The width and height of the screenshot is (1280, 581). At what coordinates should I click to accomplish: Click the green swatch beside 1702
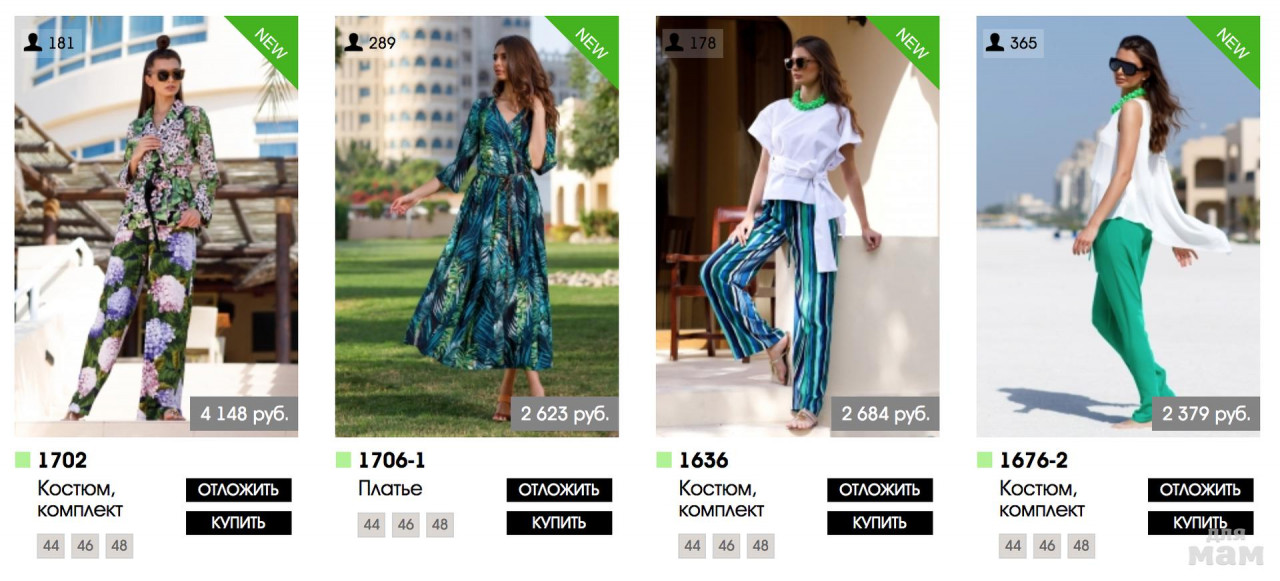pos(22,460)
